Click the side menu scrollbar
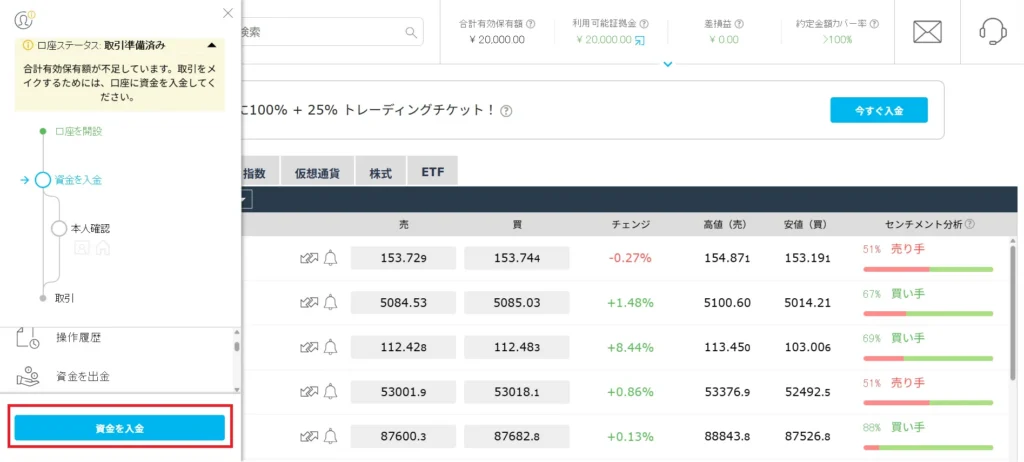Viewport: 1024px width, 462px height. [236, 346]
